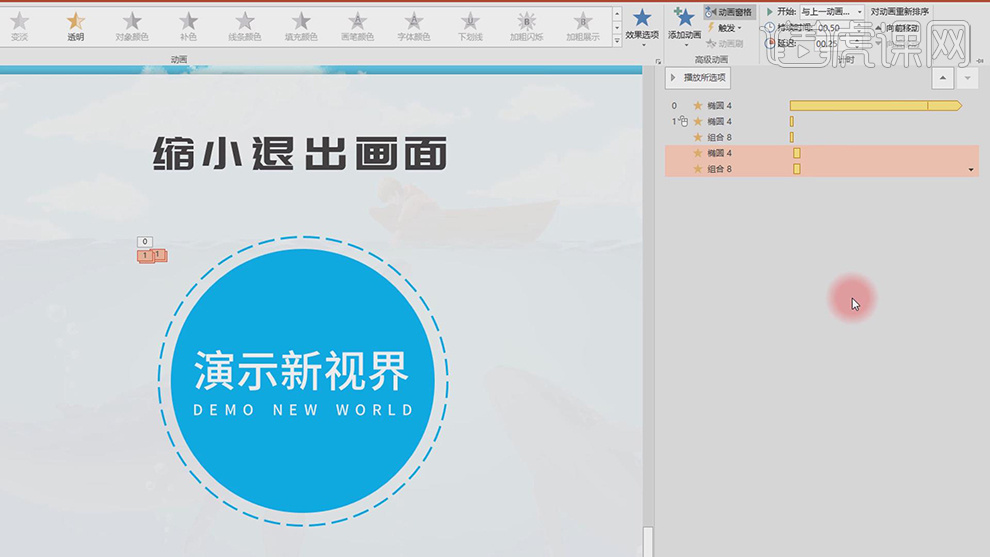
Task: Select the 下划线 animation effect
Action: 470,26
